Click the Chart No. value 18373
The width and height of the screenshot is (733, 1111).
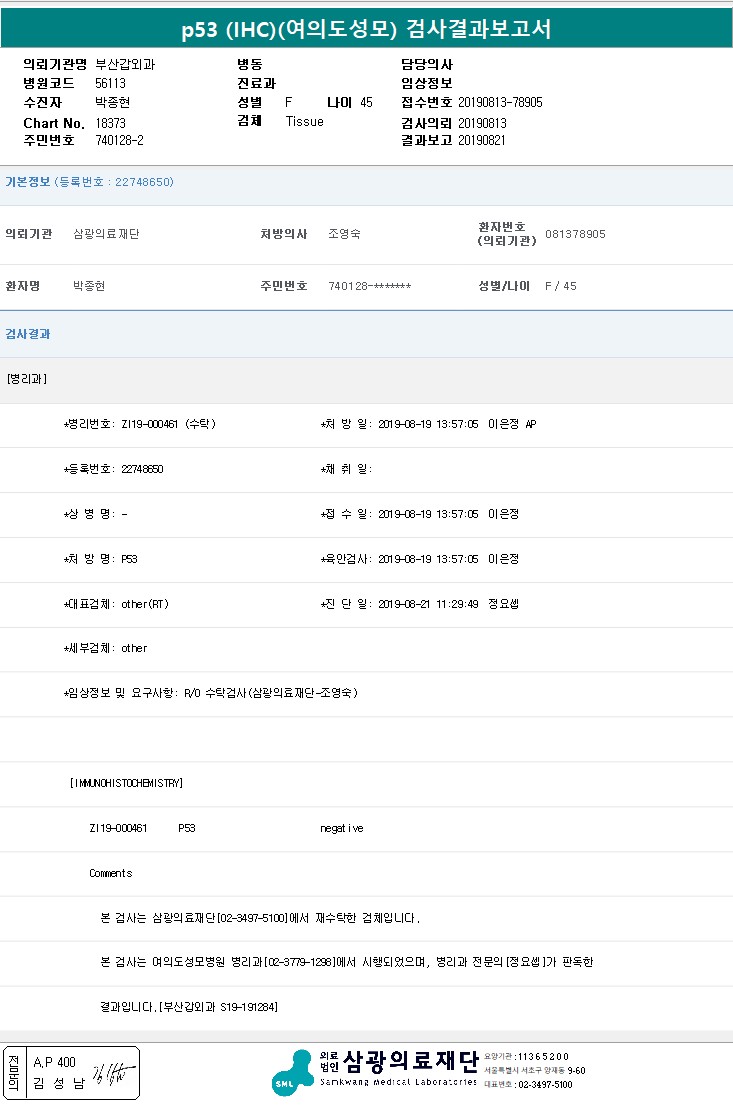[x=110, y=122]
